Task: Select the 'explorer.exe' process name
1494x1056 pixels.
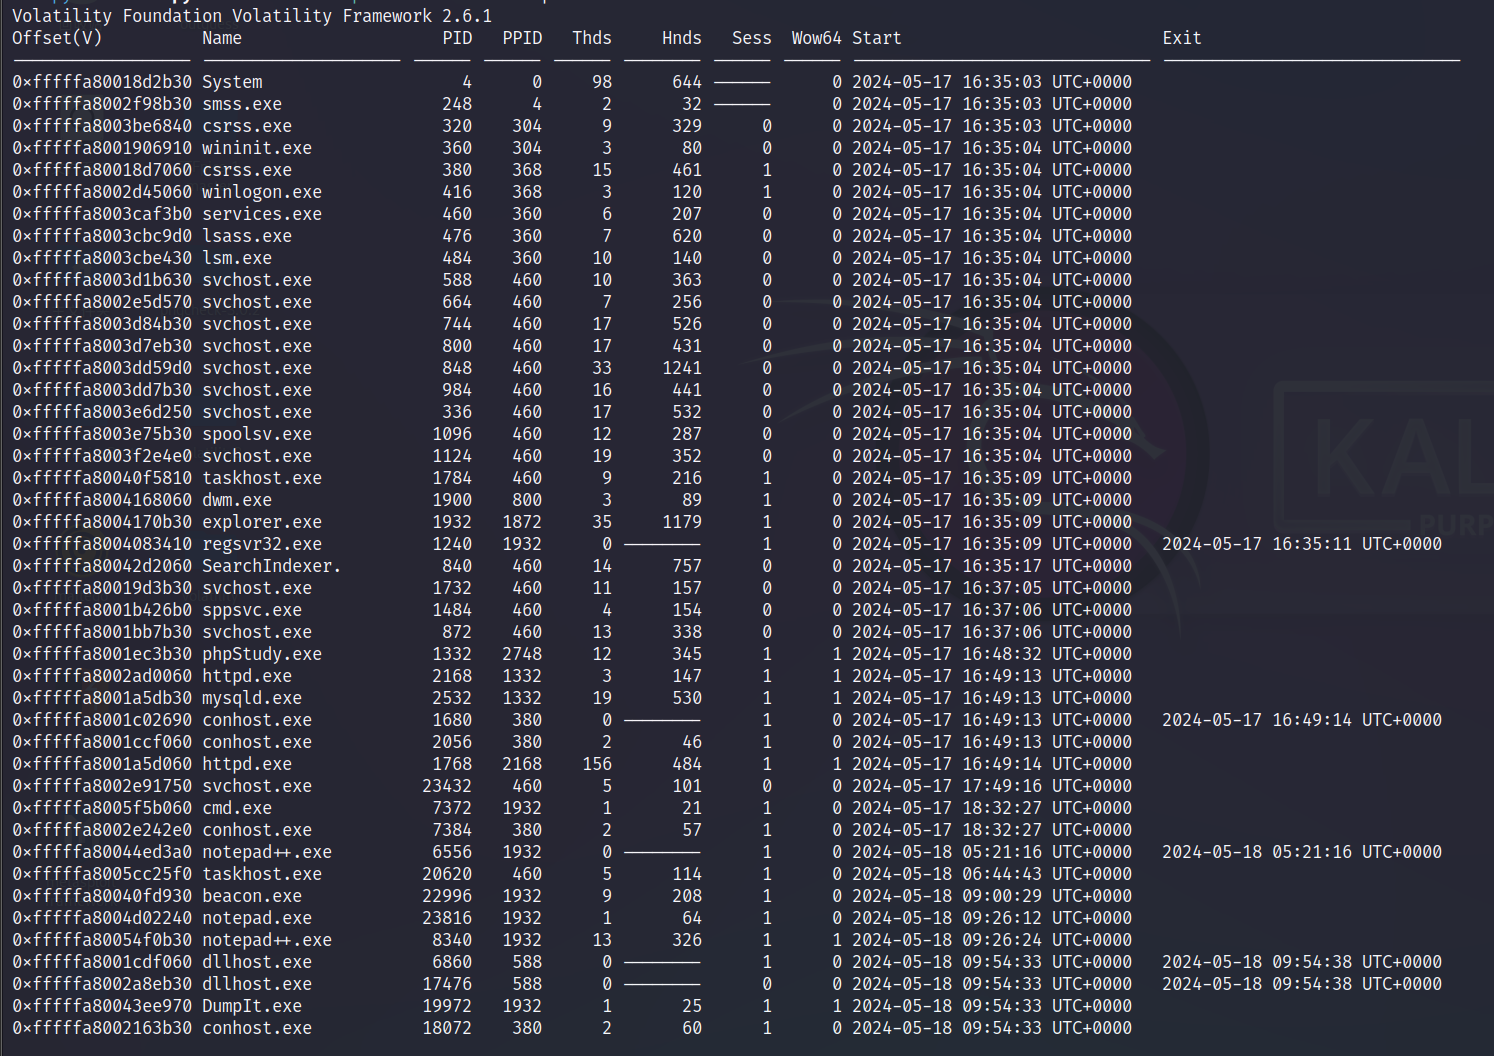Action: pyautogui.click(x=262, y=522)
